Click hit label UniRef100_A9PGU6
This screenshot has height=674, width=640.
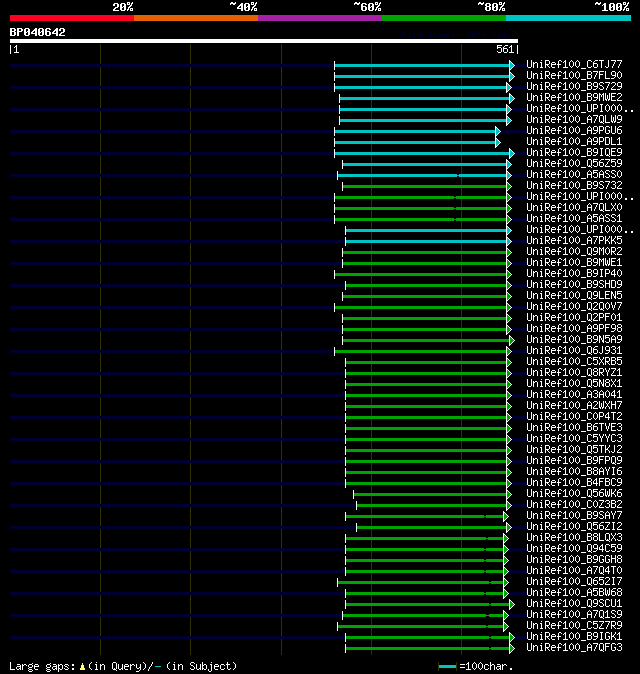[574, 130]
